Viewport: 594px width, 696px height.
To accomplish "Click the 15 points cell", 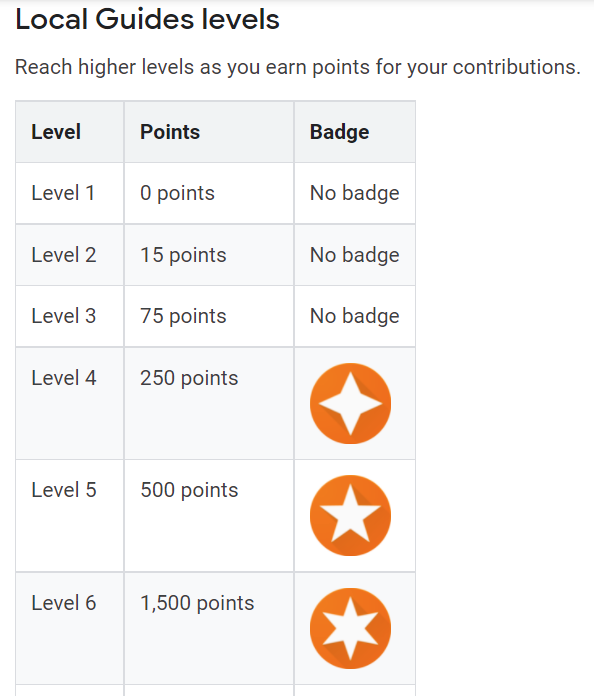I will (x=209, y=255).
